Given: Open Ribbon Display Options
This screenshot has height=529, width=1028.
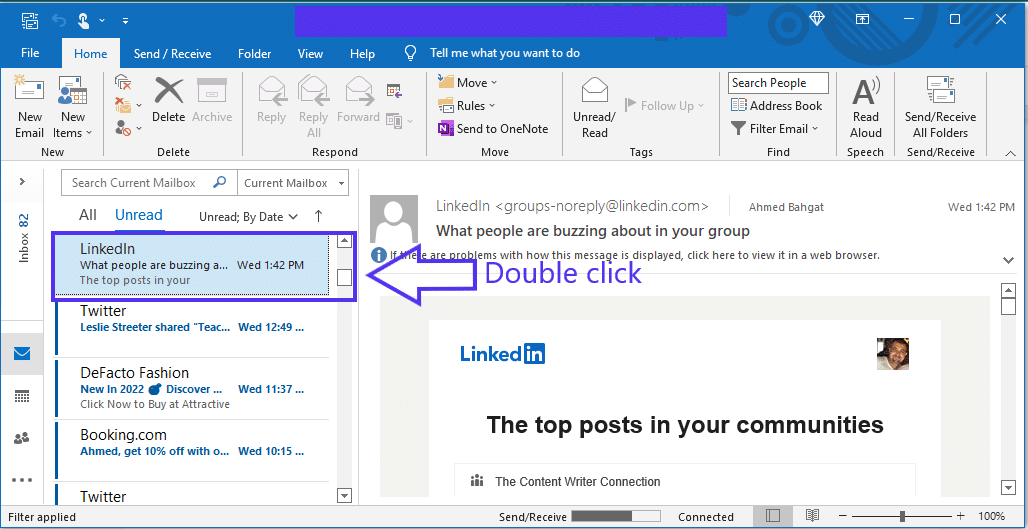Looking at the screenshot, I should 862,19.
